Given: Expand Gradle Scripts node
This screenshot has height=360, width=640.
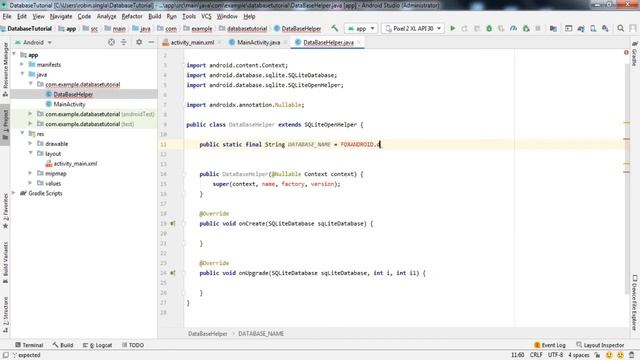Looking at the screenshot, I should point(14,193).
